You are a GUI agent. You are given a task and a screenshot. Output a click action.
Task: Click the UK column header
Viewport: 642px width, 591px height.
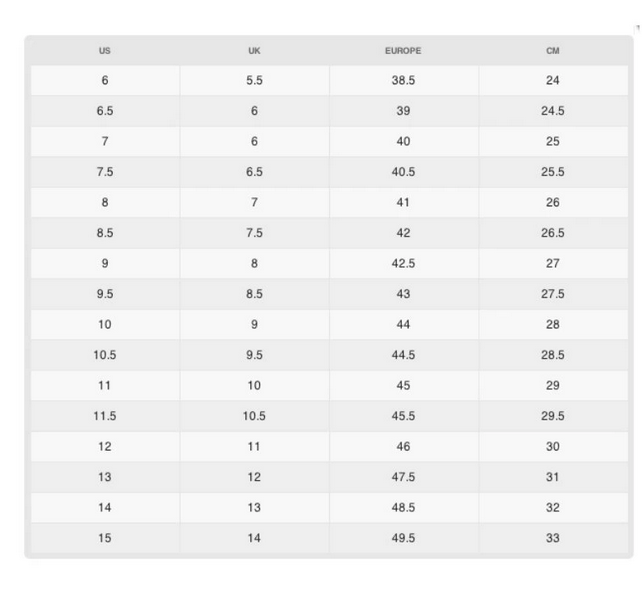[254, 50]
